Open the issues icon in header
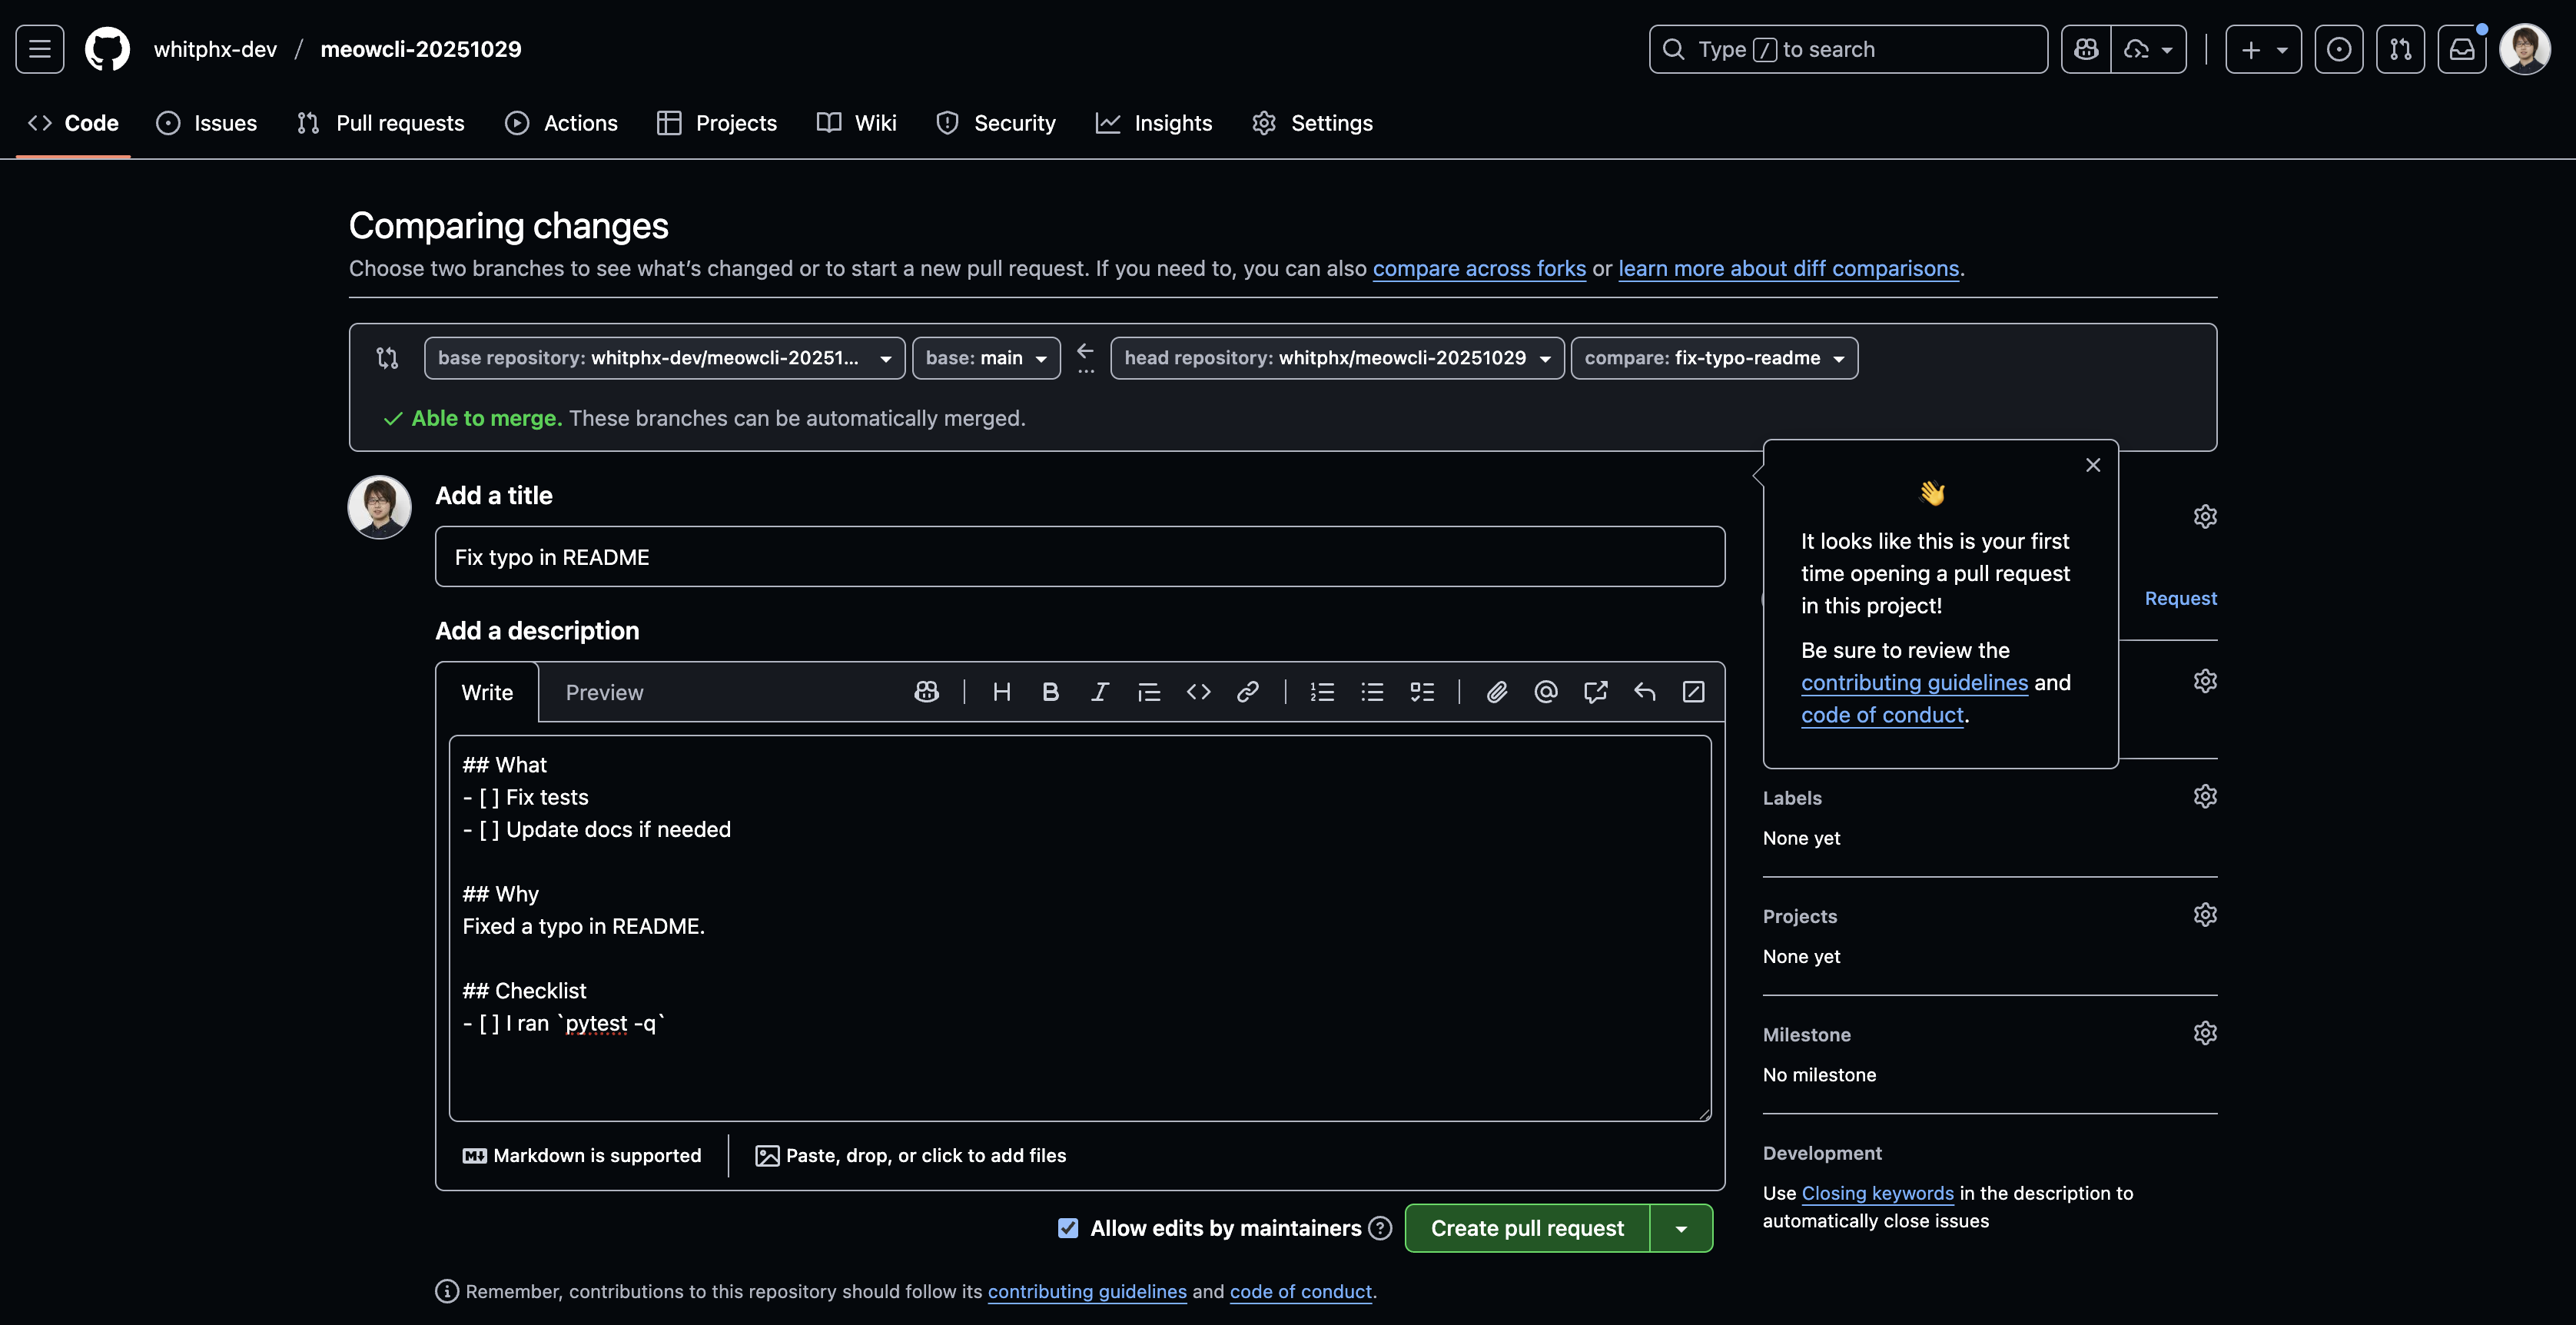This screenshot has width=2576, height=1325. (2339, 49)
